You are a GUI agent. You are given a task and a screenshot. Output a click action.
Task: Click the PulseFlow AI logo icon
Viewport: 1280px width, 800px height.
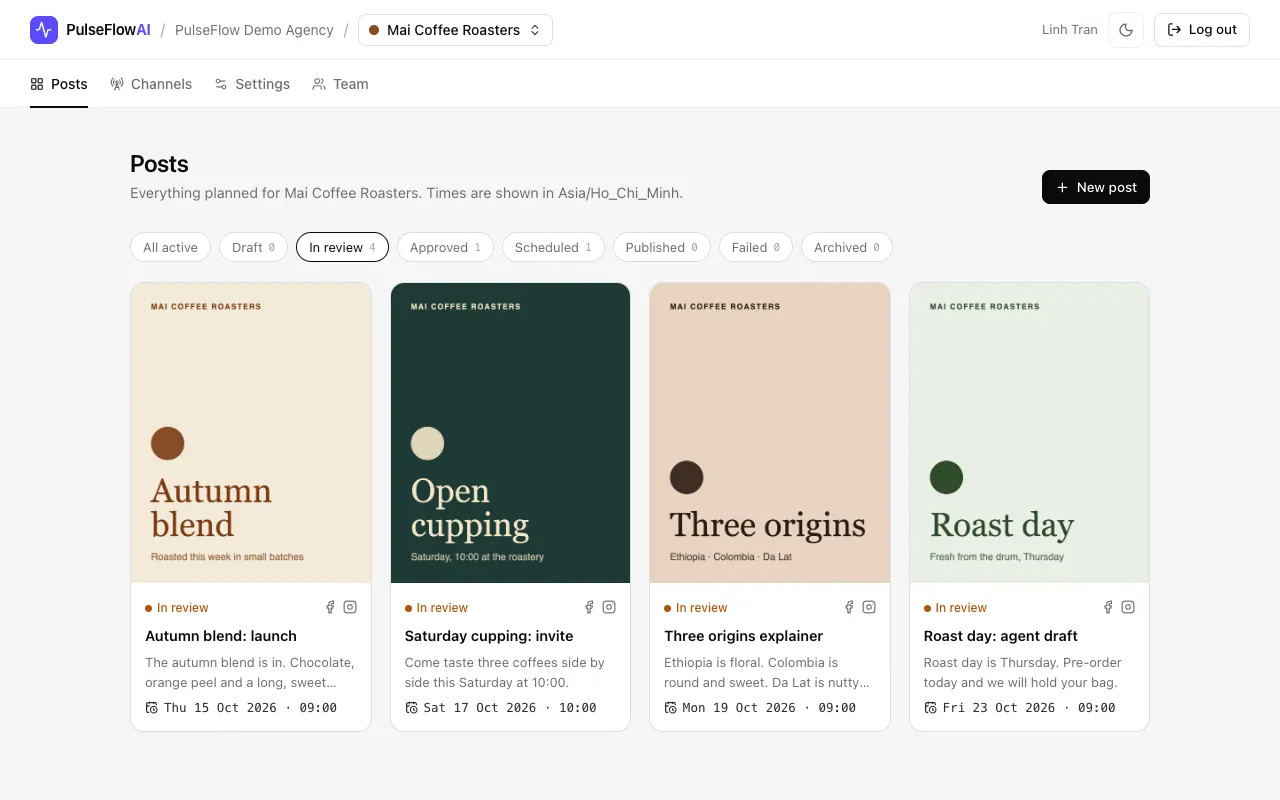pos(44,30)
